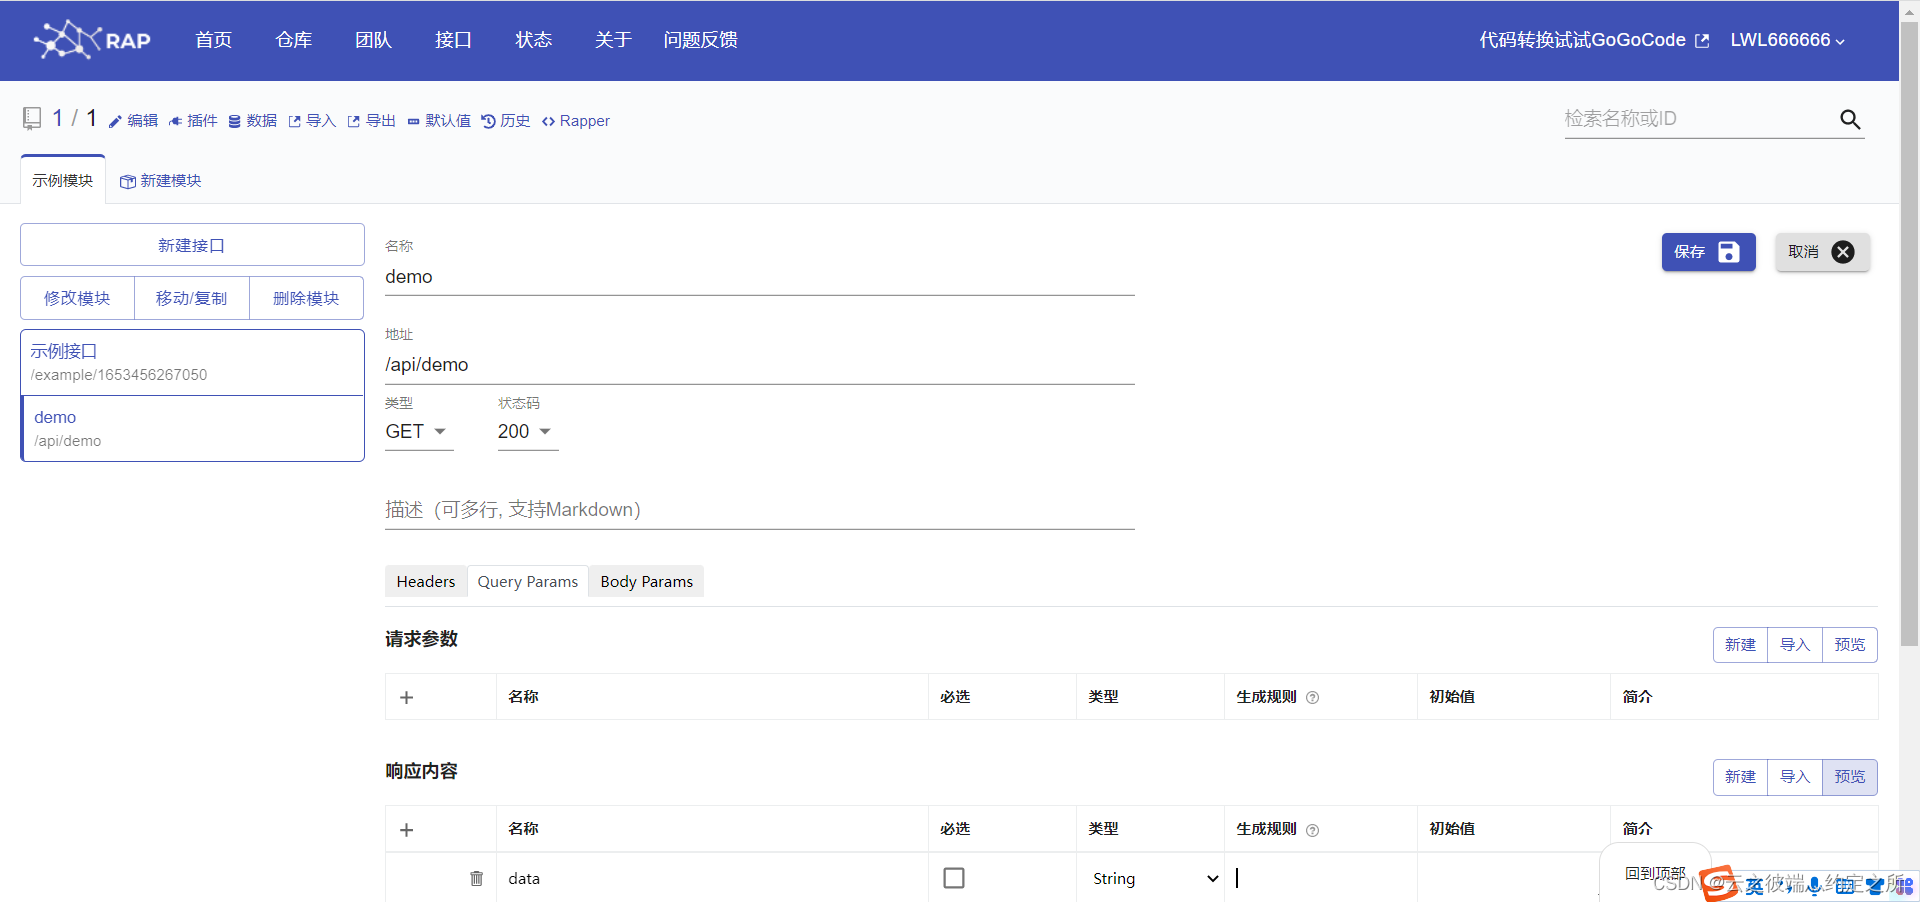Delete the data row via trash icon
The height and width of the screenshot is (902, 1920).
(476, 878)
